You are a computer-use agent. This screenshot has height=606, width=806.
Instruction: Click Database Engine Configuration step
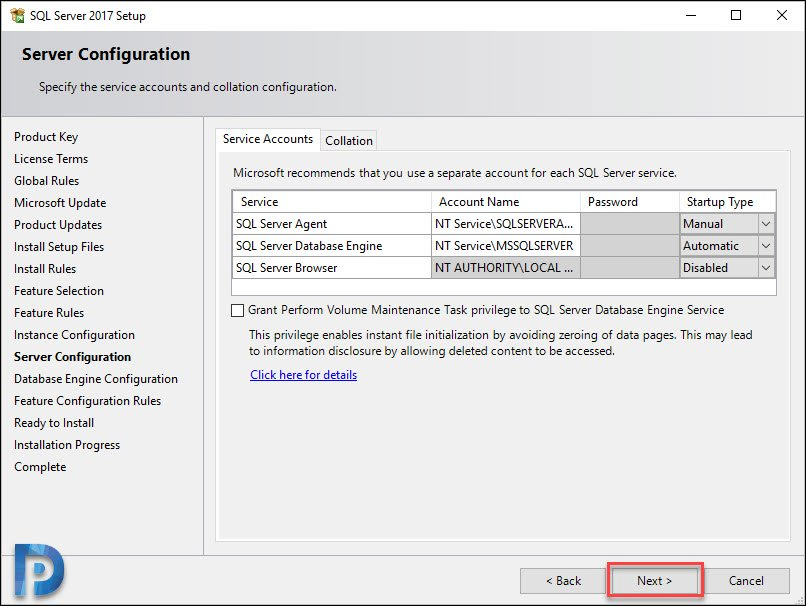click(96, 379)
